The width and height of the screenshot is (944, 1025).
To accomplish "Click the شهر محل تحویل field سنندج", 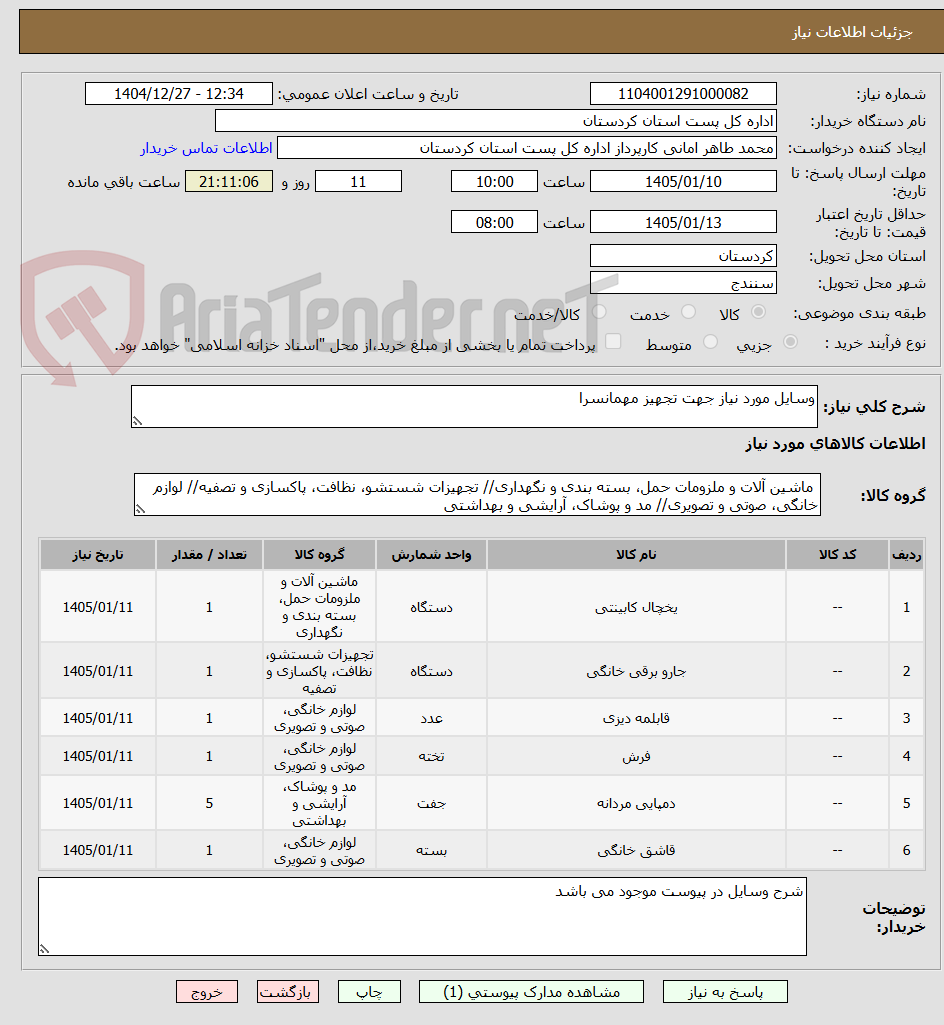I will point(683,283).
